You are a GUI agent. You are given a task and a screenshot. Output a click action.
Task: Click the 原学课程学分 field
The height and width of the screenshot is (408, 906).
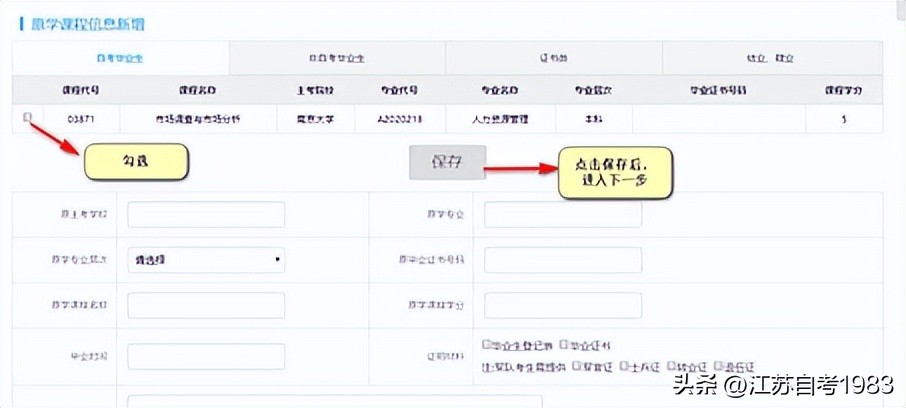[x=563, y=305]
